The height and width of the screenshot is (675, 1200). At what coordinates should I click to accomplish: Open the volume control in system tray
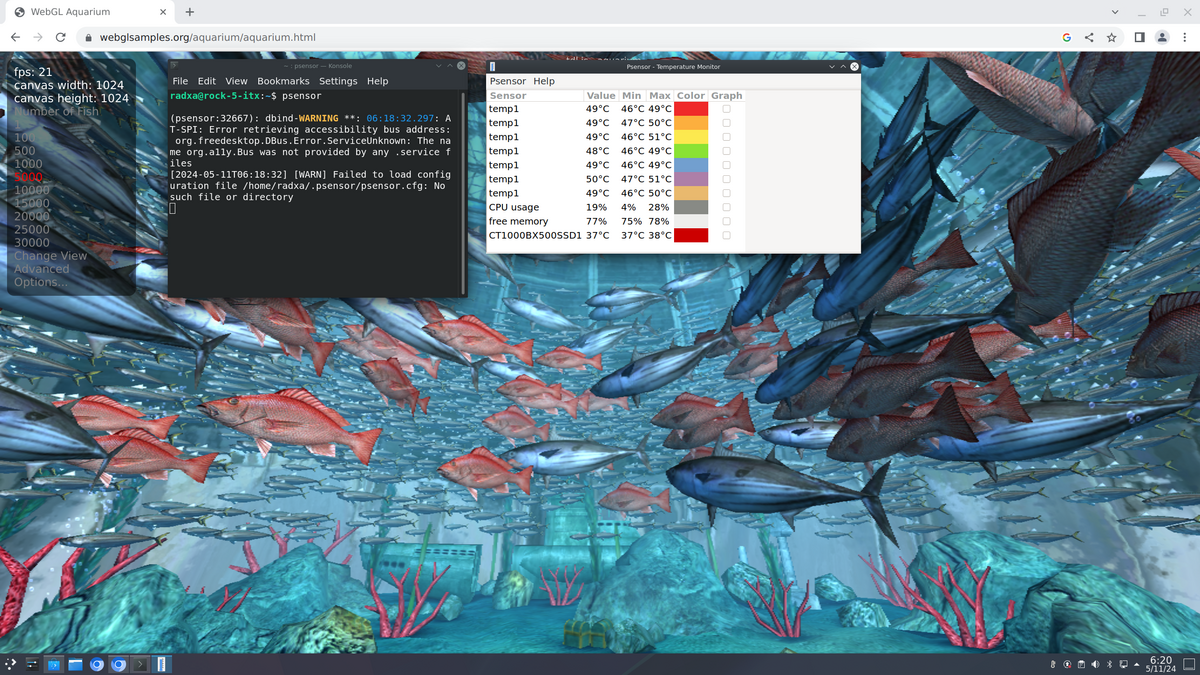[1096, 664]
